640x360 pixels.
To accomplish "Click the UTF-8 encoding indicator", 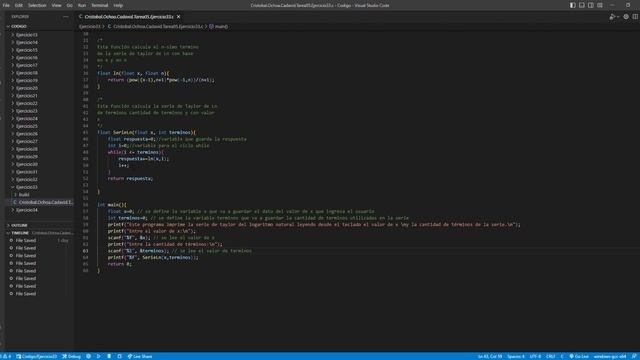I will [x=535, y=356].
